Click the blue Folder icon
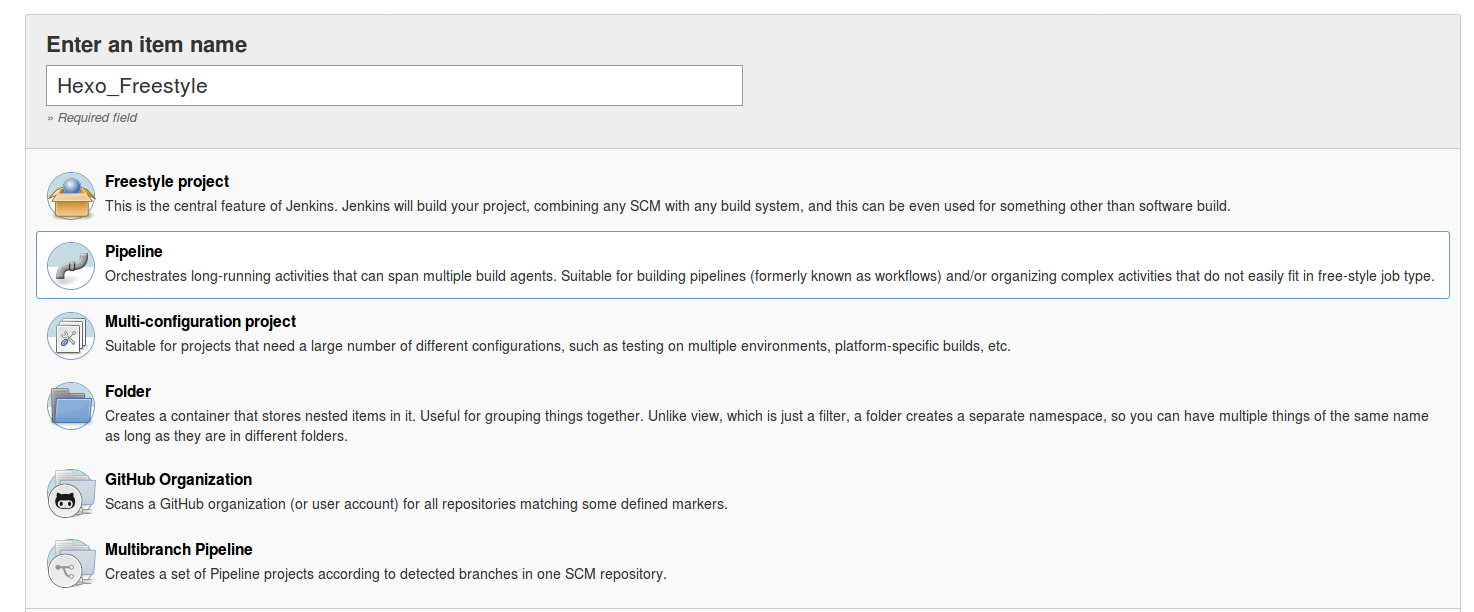This screenshot has height=612, width=1474. (x=71, y=406)
